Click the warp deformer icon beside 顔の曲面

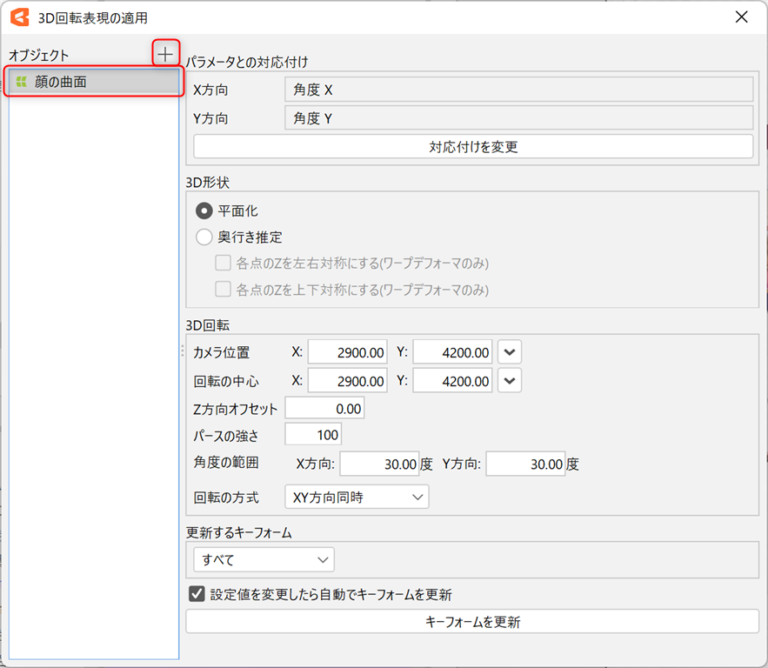pyautogui.click(x=21, y=81)
